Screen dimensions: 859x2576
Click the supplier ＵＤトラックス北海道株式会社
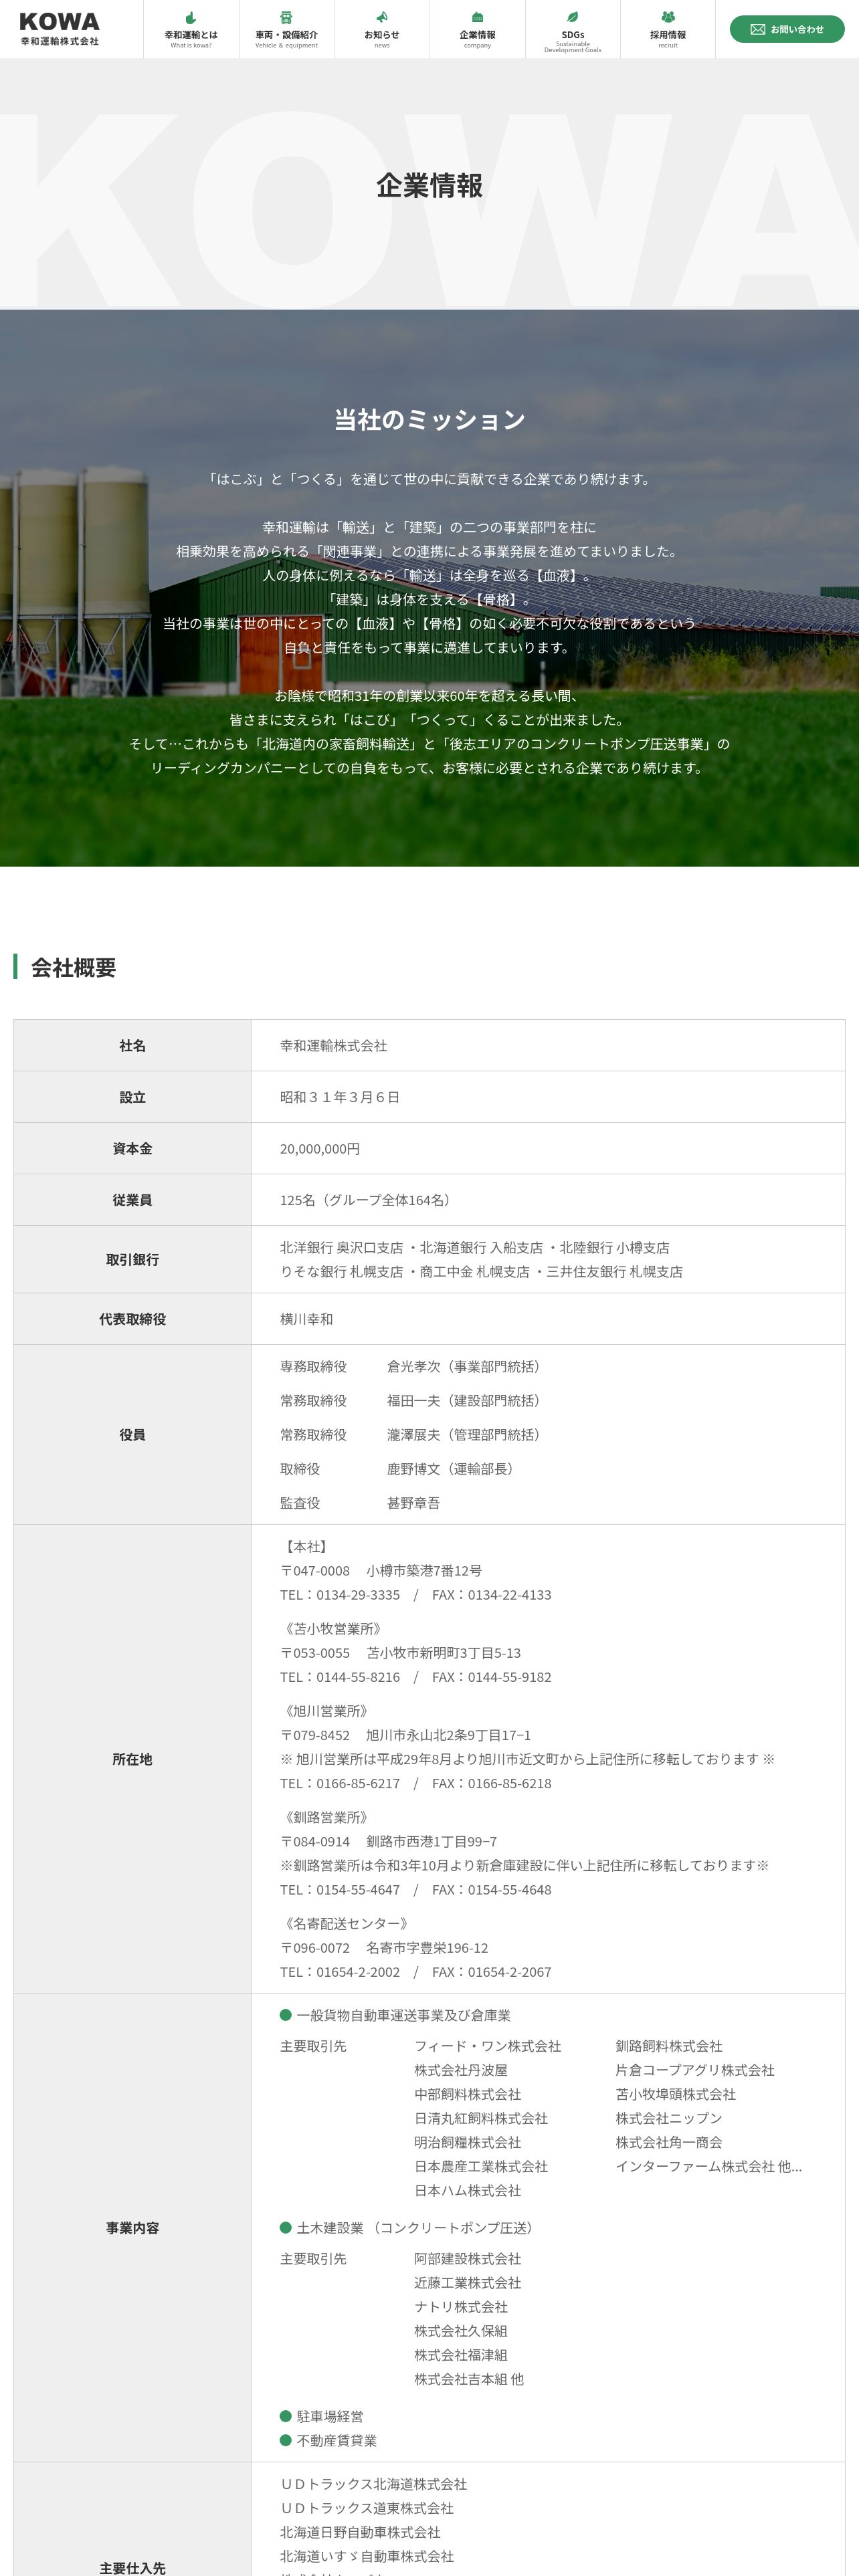coord(373,2484)
